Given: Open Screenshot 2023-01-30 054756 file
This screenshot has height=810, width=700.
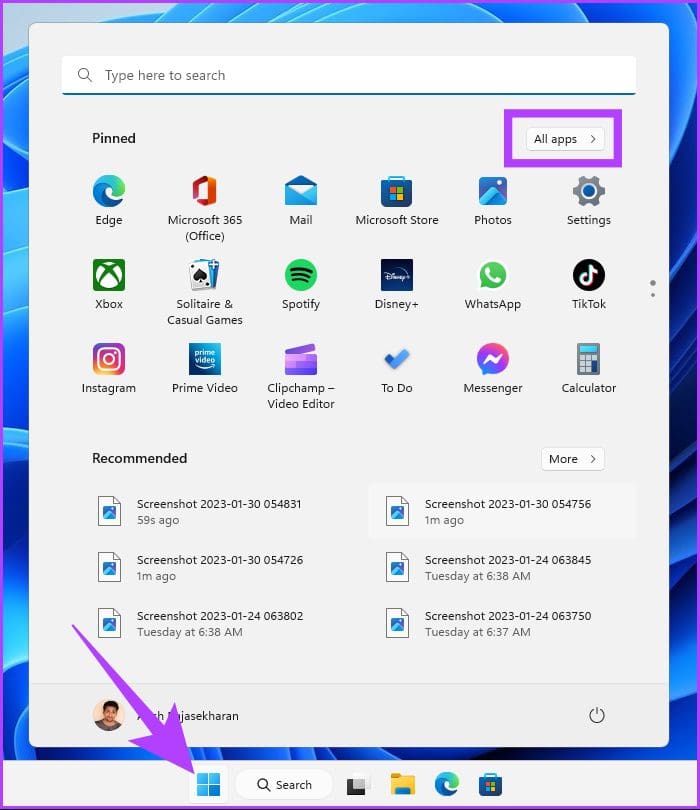Looking at the screenshot, I should point(503,511).
